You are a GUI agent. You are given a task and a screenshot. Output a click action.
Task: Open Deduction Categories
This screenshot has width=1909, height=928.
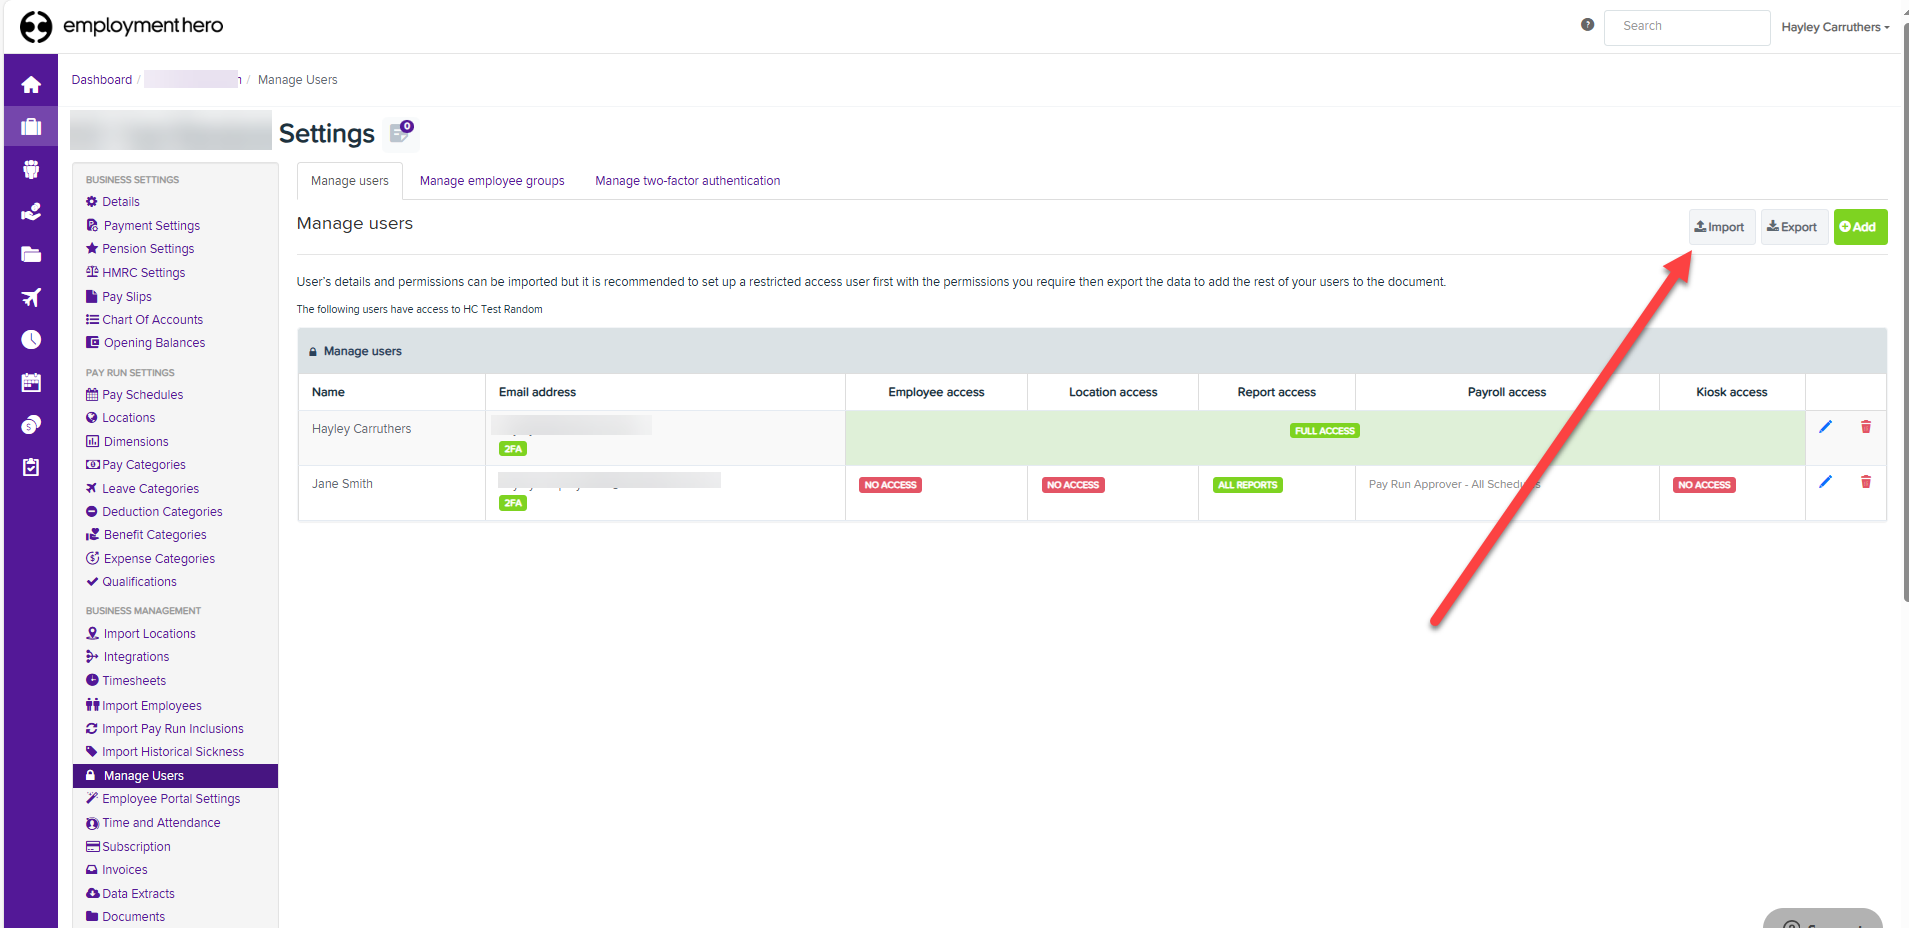coord(154,512)
